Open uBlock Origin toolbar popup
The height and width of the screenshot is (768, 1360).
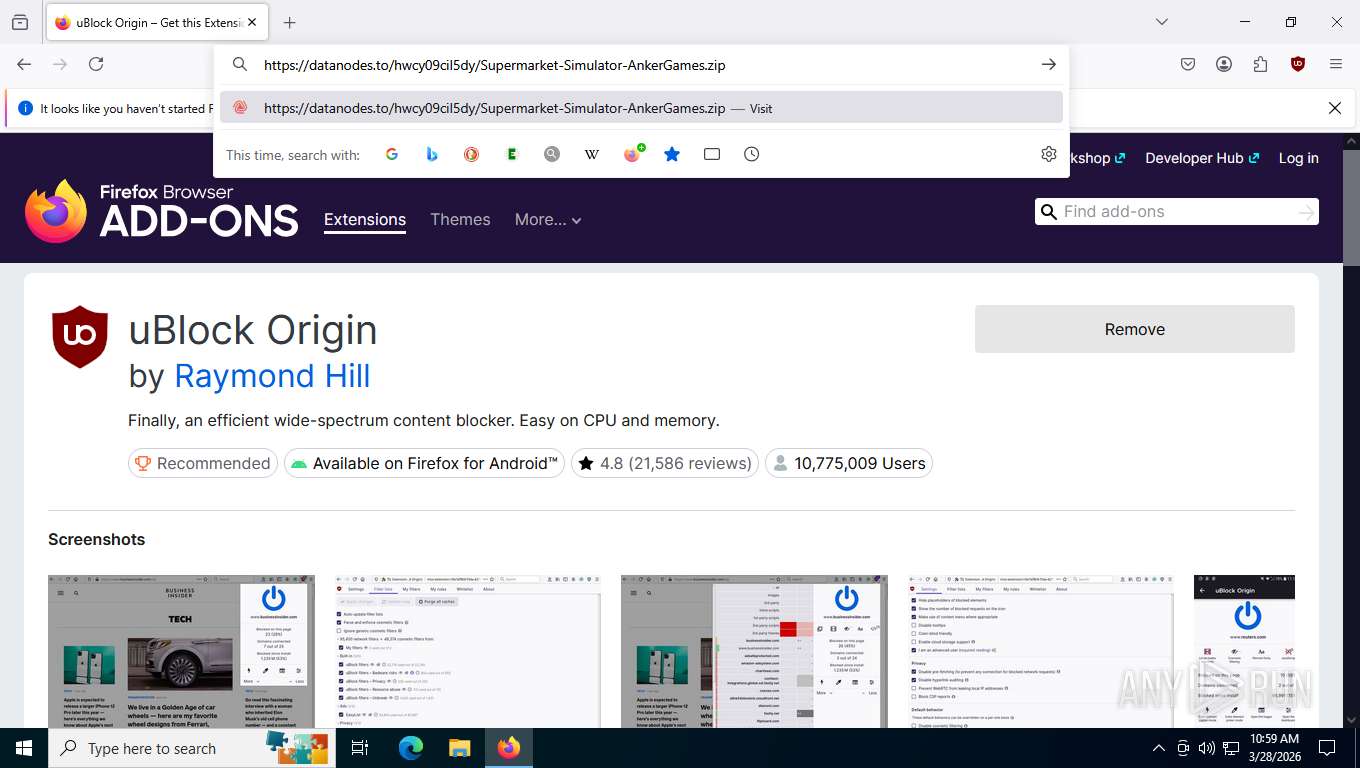[1298, 64]
